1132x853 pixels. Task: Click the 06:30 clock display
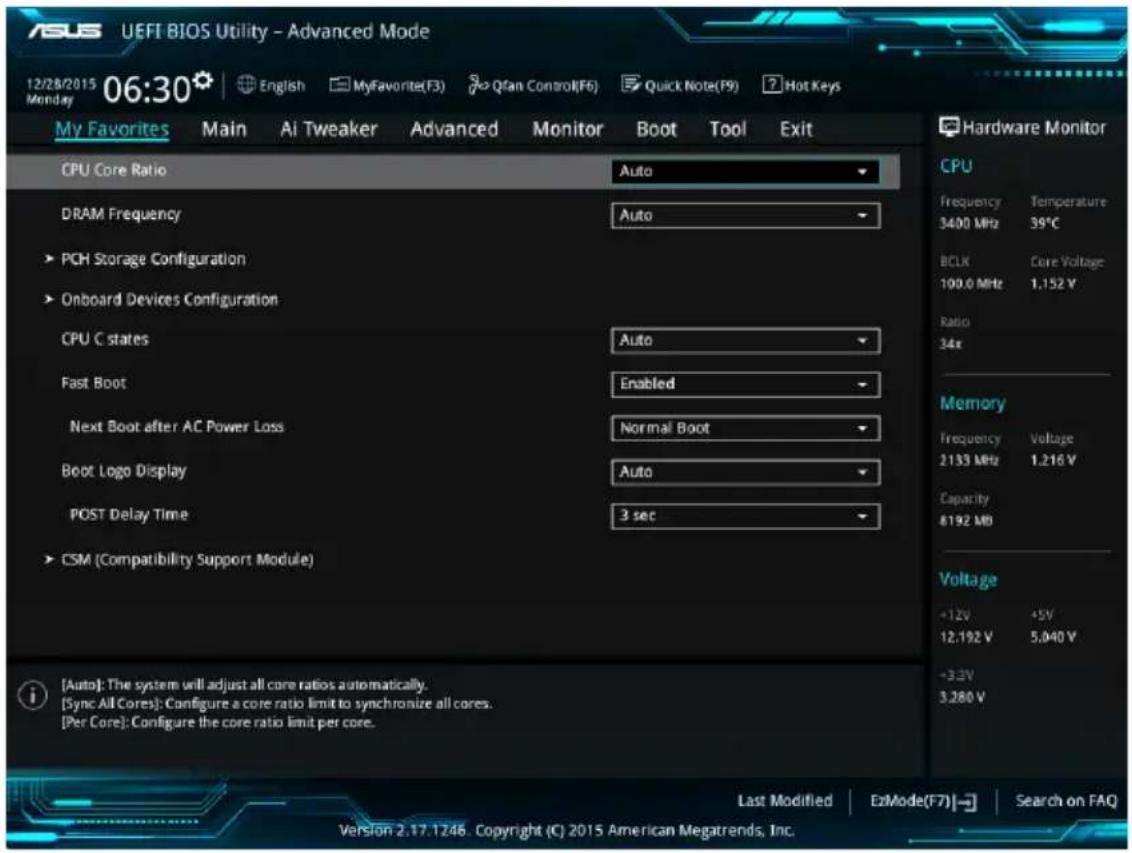click(147, 89)
